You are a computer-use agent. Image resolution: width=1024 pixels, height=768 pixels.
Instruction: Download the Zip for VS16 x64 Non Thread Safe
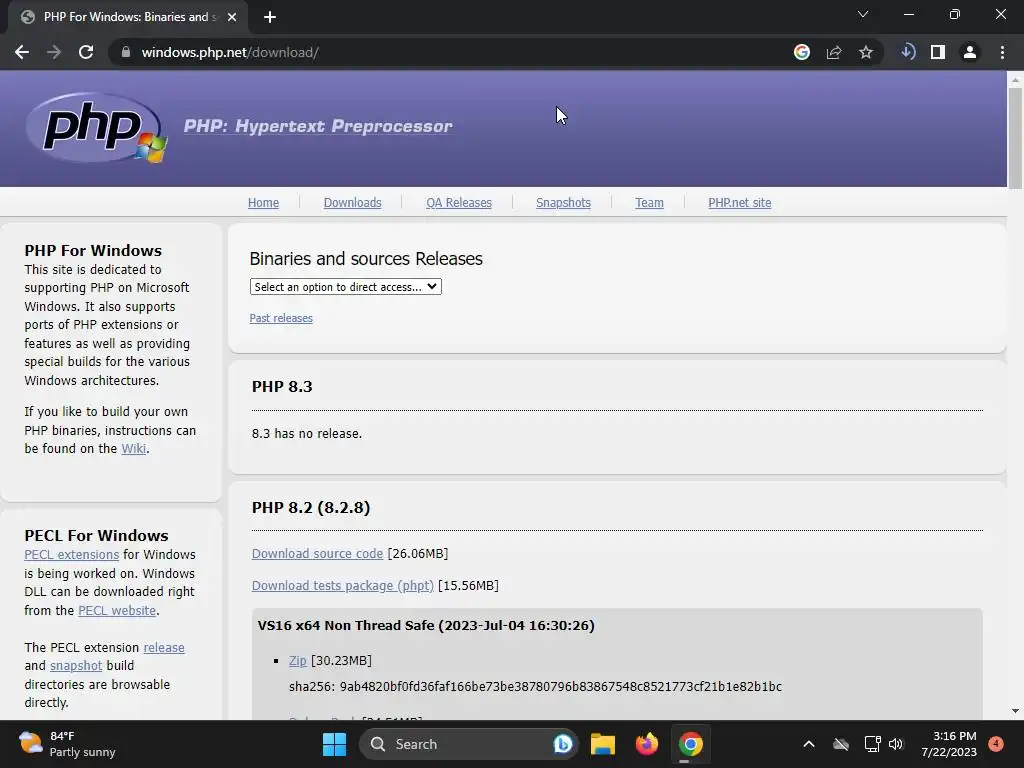click(x=298, y=661)
